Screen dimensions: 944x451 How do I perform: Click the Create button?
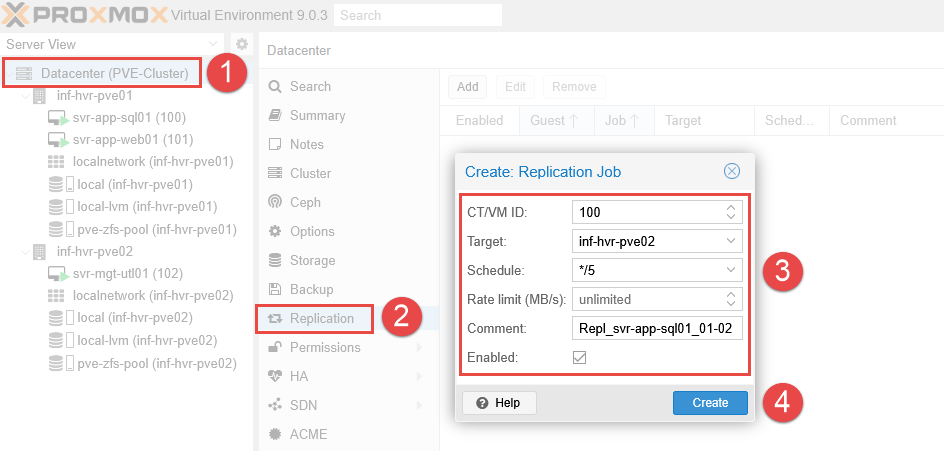pos(710,402)
